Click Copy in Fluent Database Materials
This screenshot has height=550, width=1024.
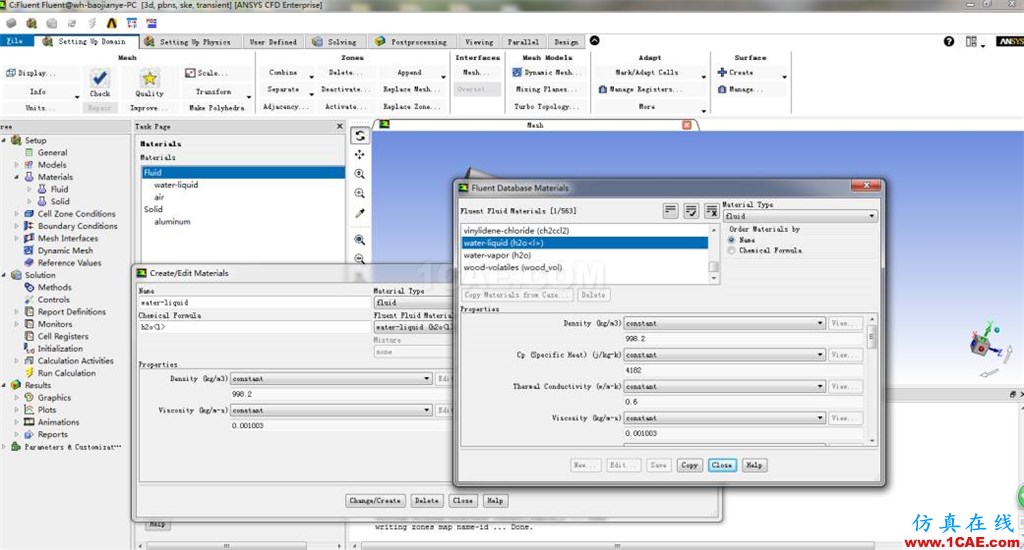[x=690, y=465]
